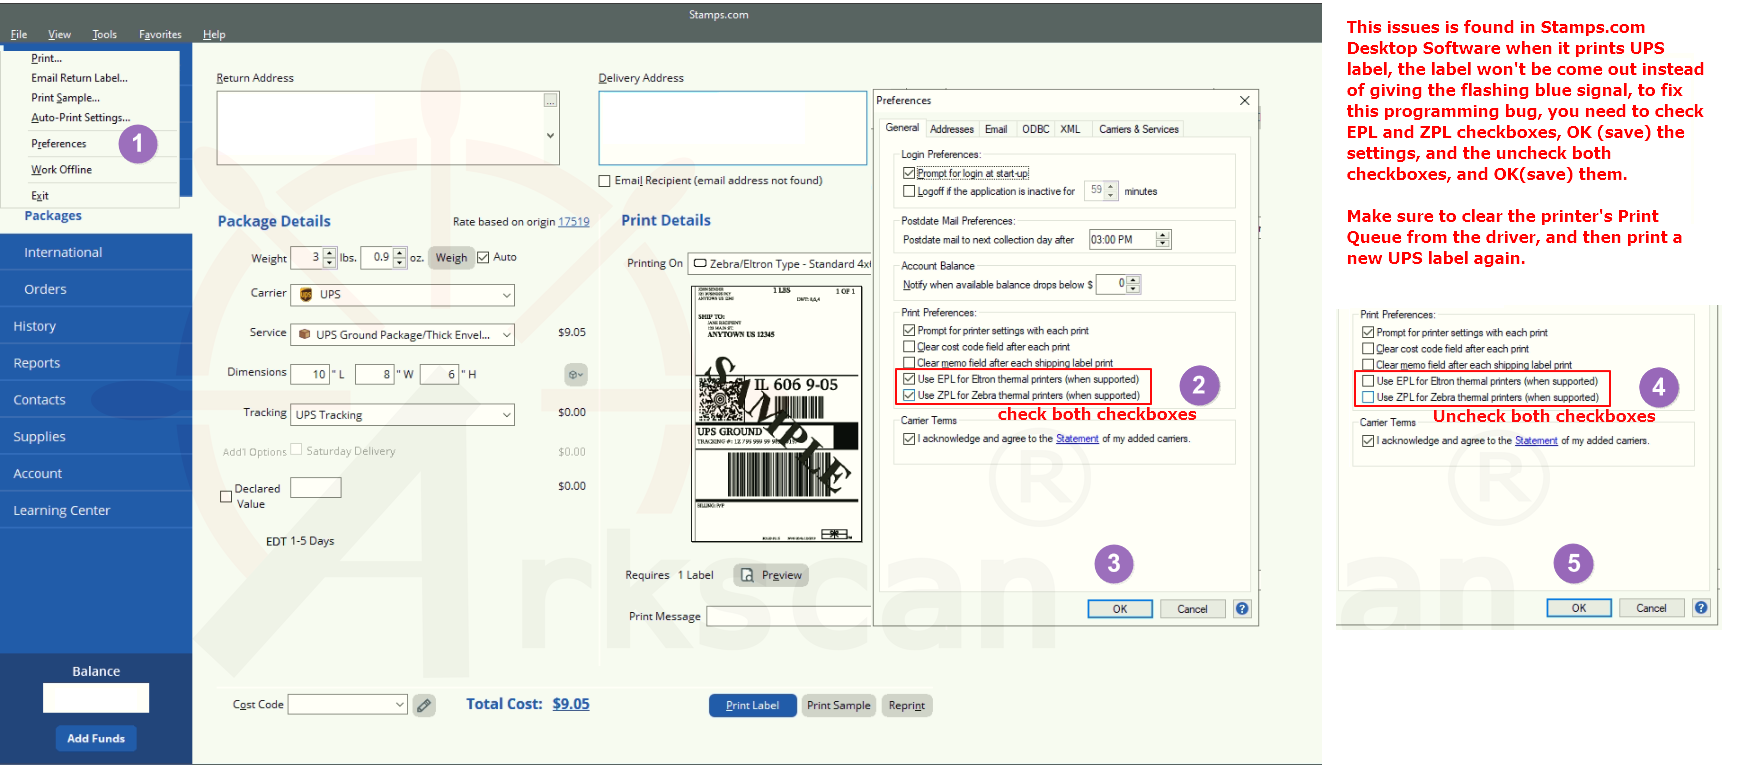
Task: Toggle Use EPL for Eltron thermal printers
Action: 909,379
